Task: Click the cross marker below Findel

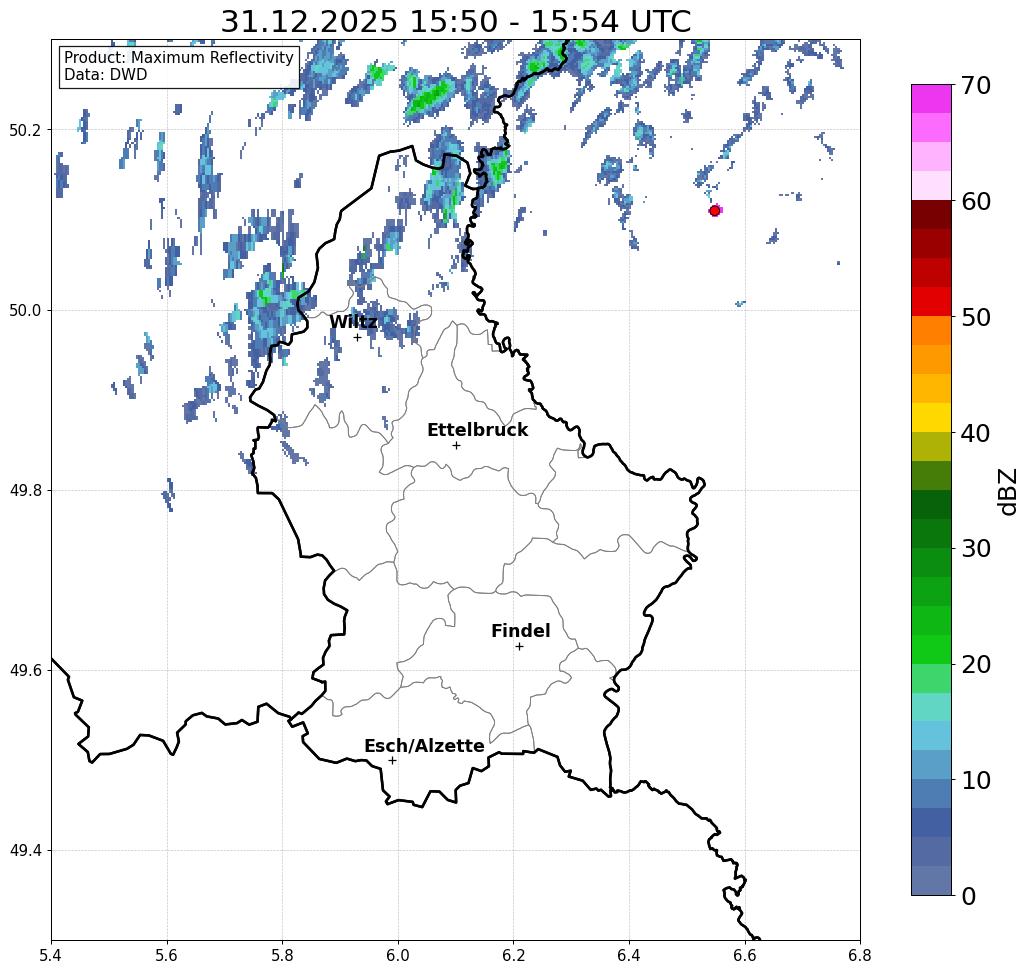Action: pyautogui.click(x=519, y=646)
